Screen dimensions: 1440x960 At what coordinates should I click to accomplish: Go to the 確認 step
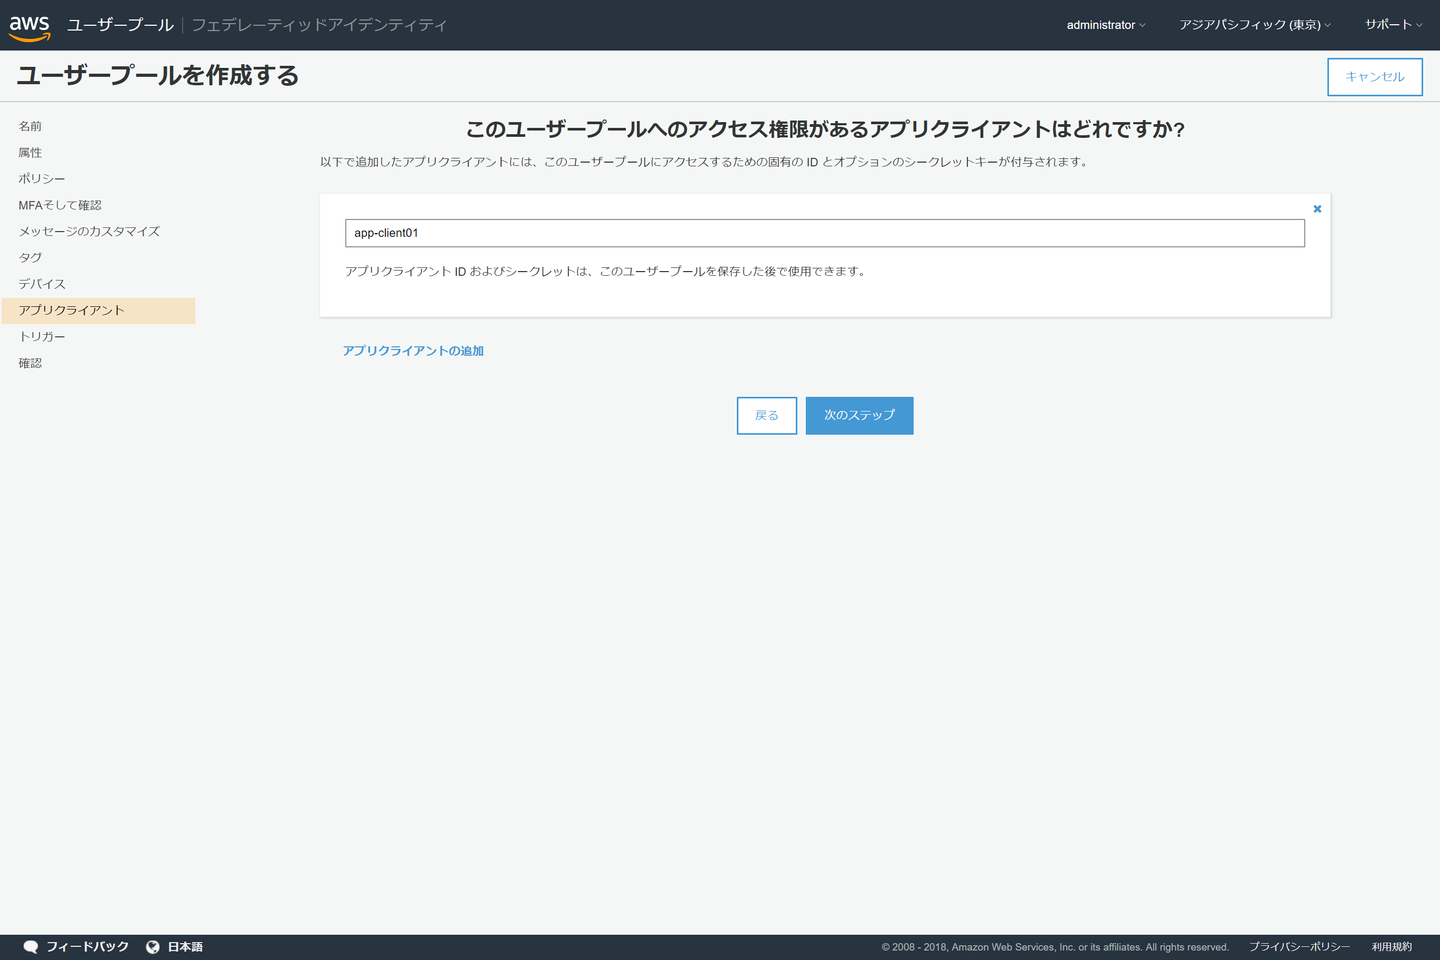30,363
